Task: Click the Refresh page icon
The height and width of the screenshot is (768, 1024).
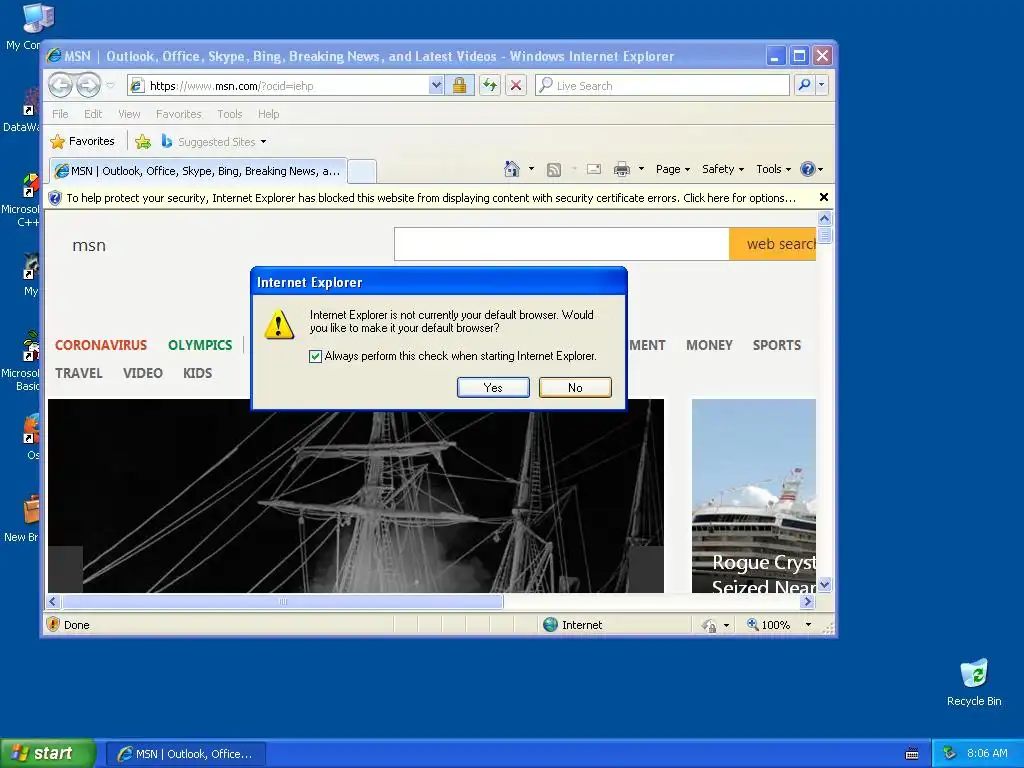Action: pyautogui.click(x=490, y=86)
